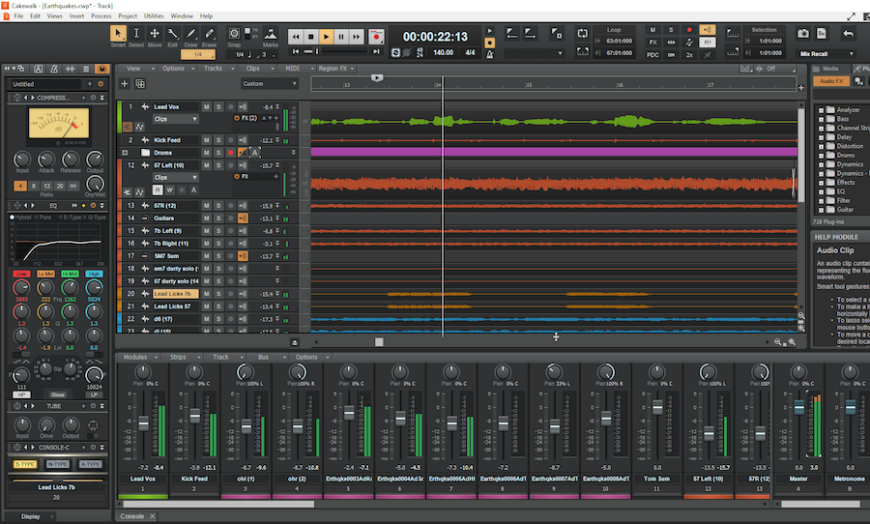Choose the 8 compressor ratio button

tap(33, 186)
